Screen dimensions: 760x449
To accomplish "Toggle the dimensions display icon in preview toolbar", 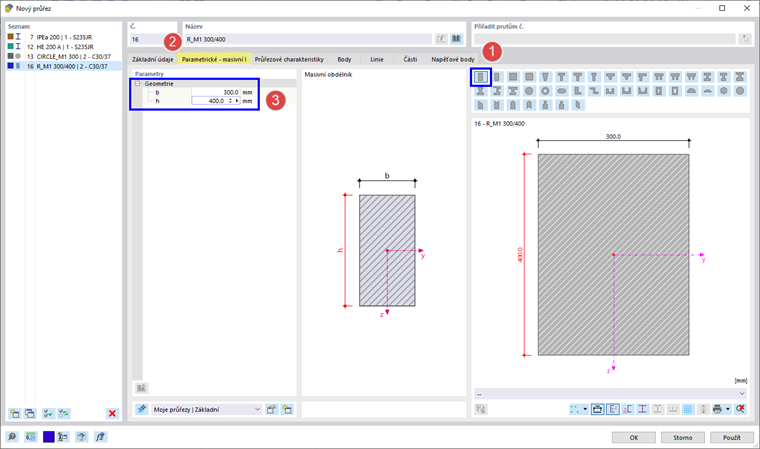I will (x=598, y=409).
